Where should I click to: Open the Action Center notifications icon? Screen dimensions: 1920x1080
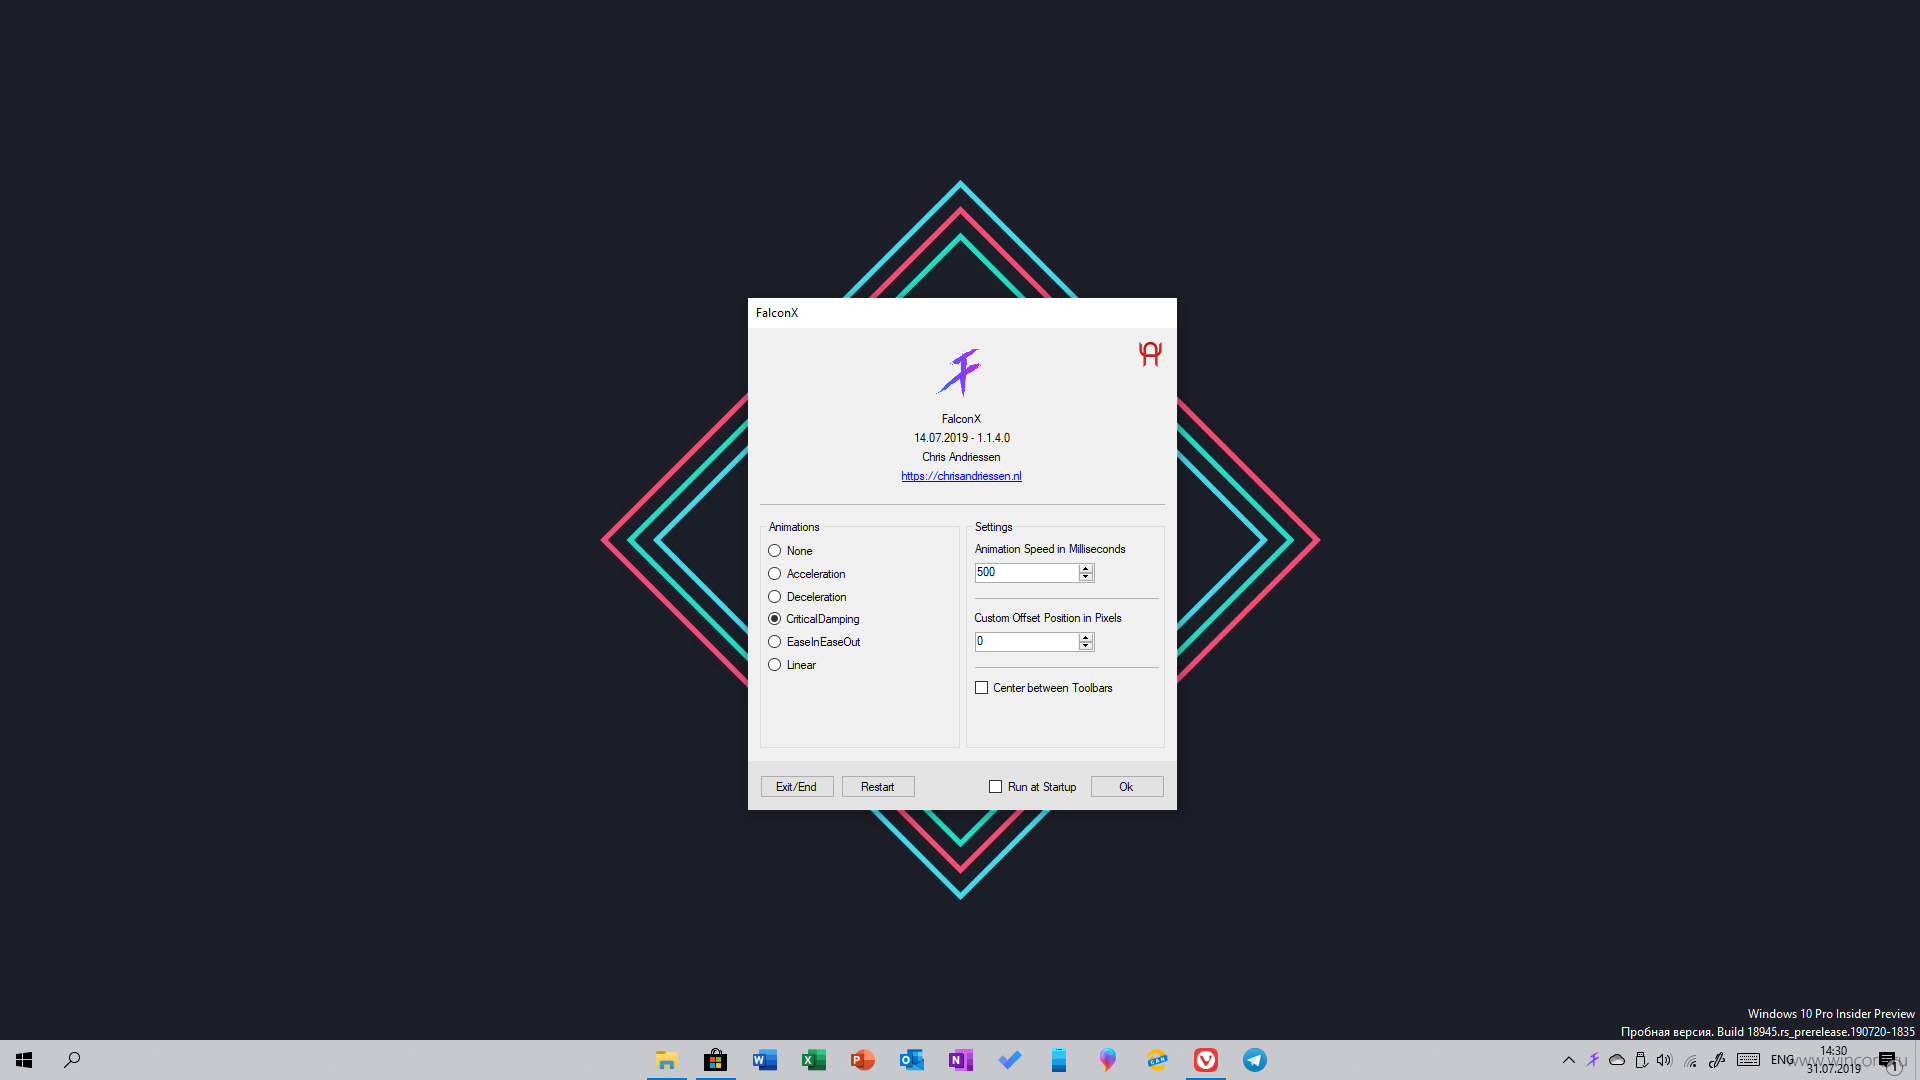pos(1887,1060)
